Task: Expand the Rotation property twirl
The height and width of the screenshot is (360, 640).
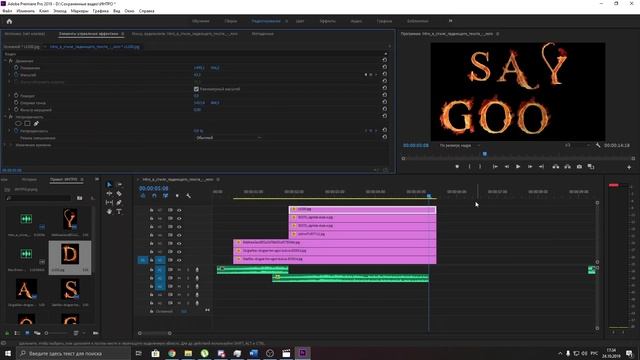Action: coord(10,96)
